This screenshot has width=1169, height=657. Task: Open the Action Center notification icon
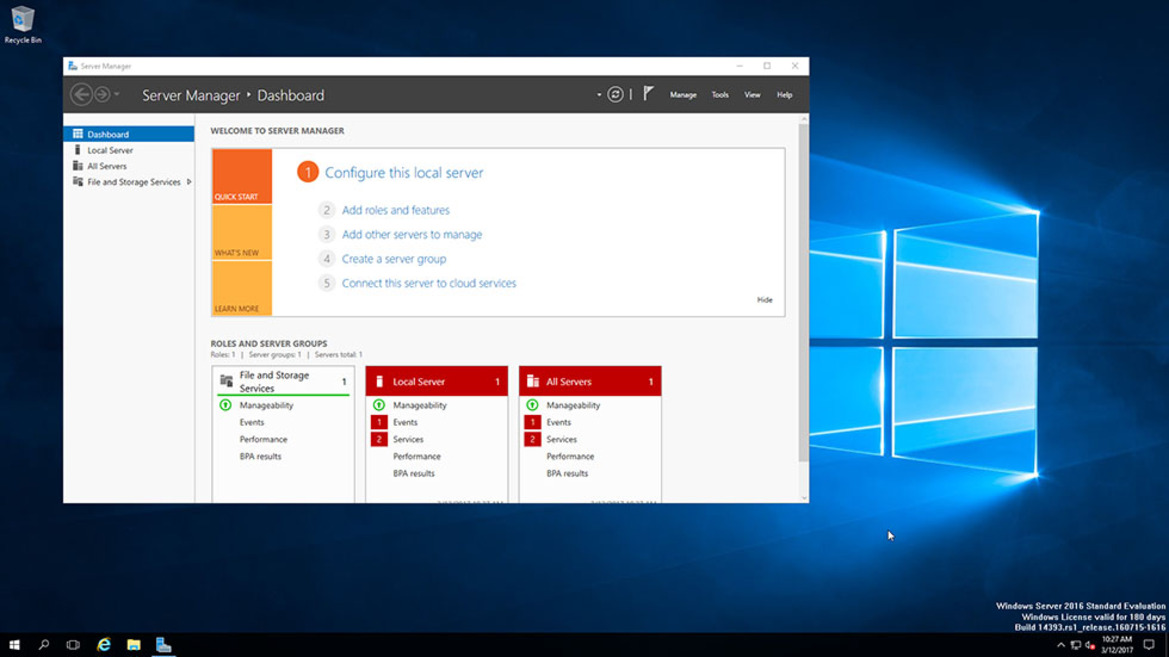coord(1149,645)
